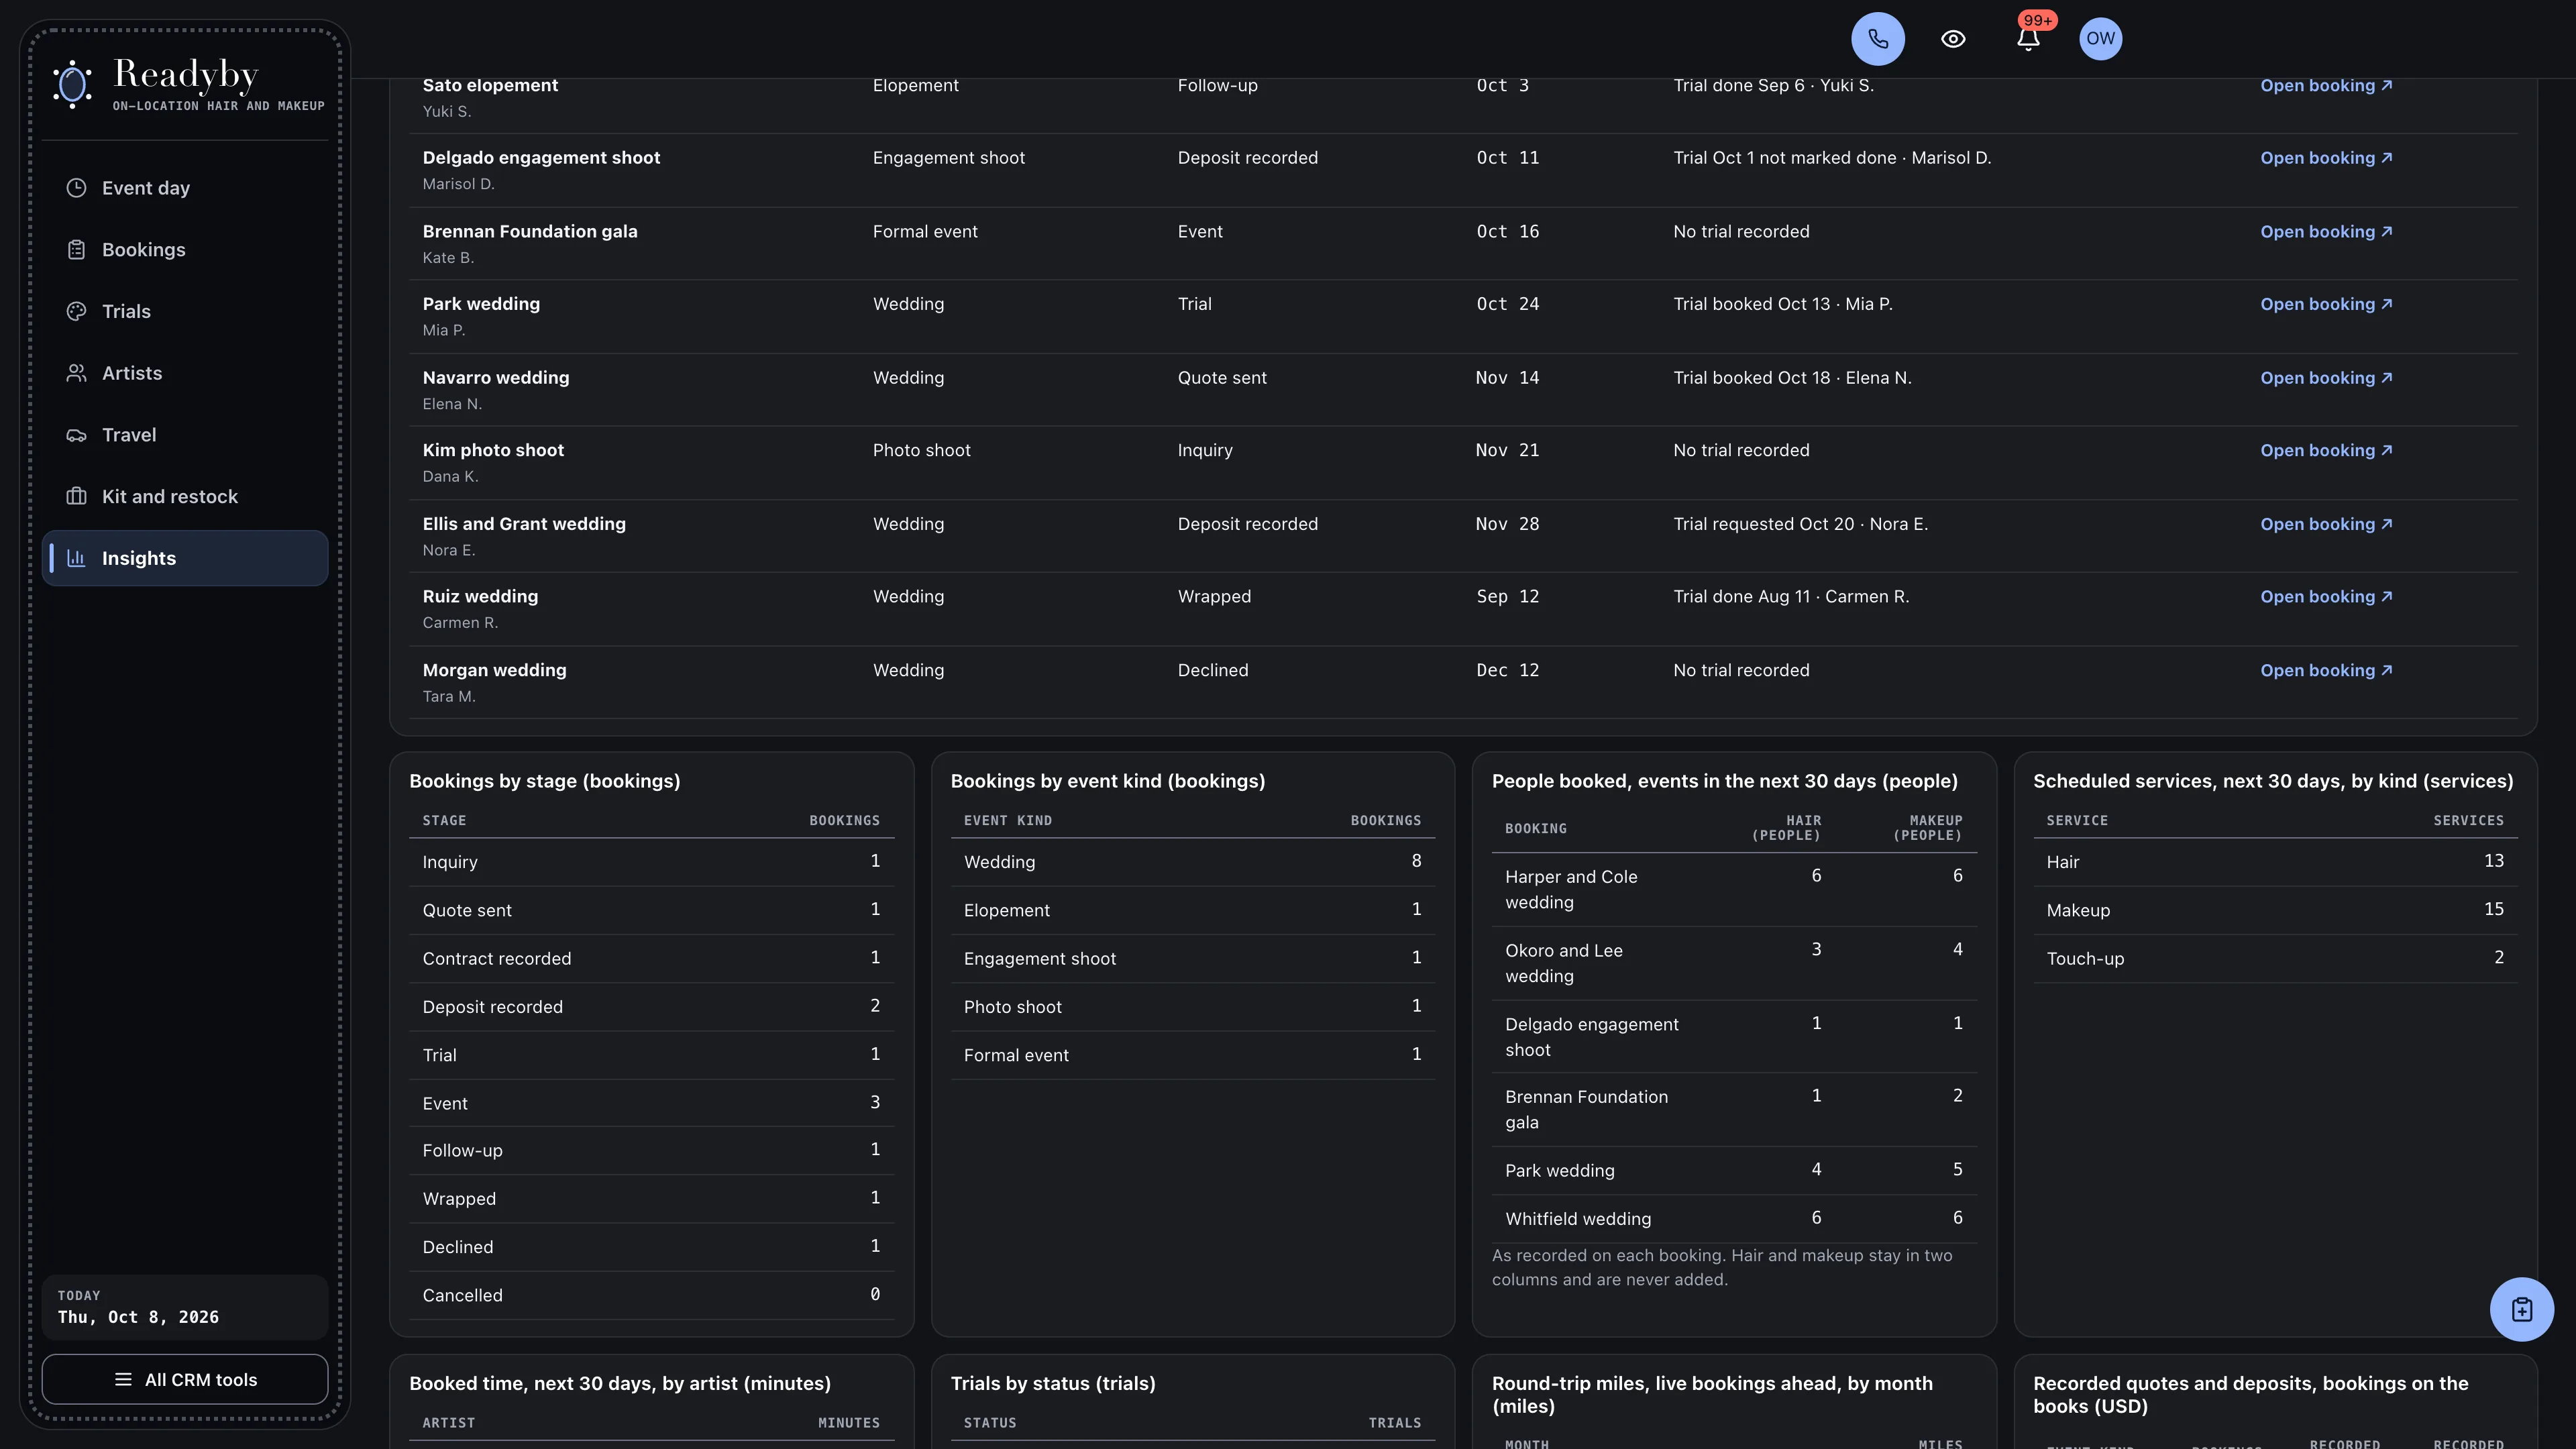Open booking for Ellis and Grant wedding
The width and height of the screenshot is (2576, 1449).
coord(2326,524)
